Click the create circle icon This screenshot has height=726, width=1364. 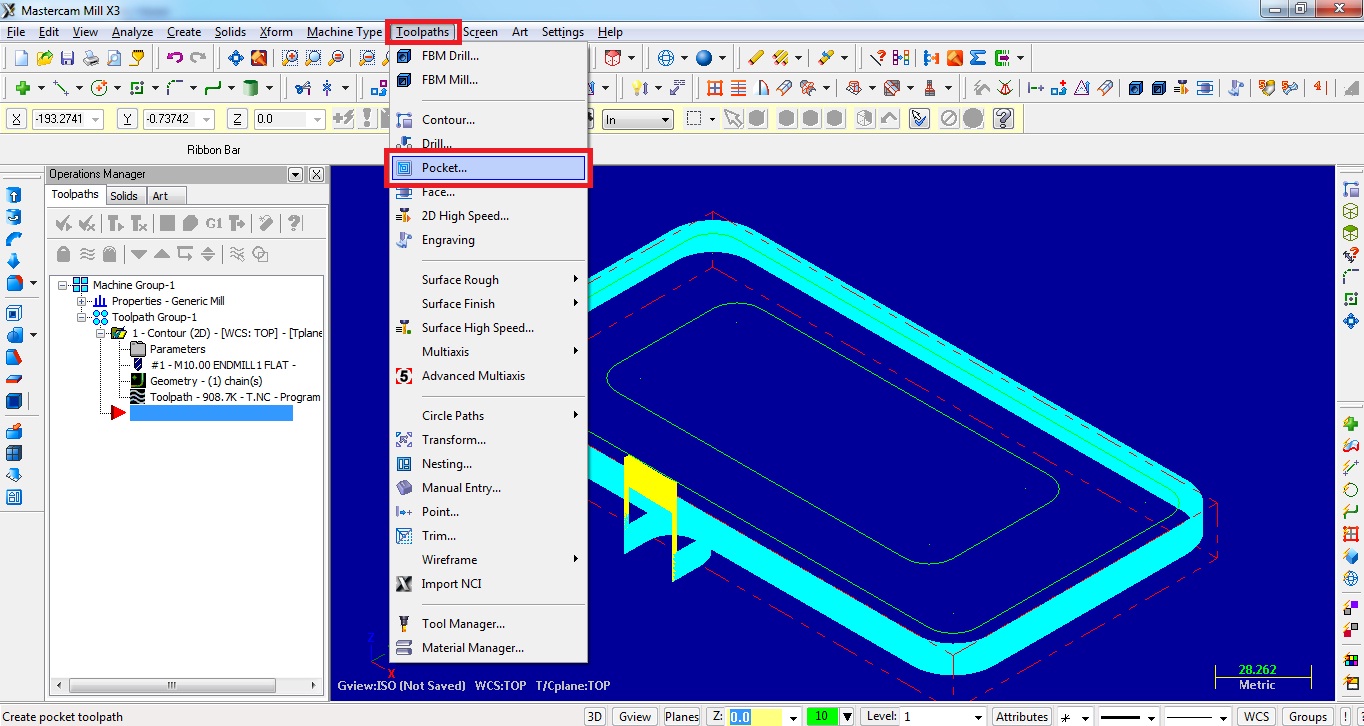click(x=100, y=88)
